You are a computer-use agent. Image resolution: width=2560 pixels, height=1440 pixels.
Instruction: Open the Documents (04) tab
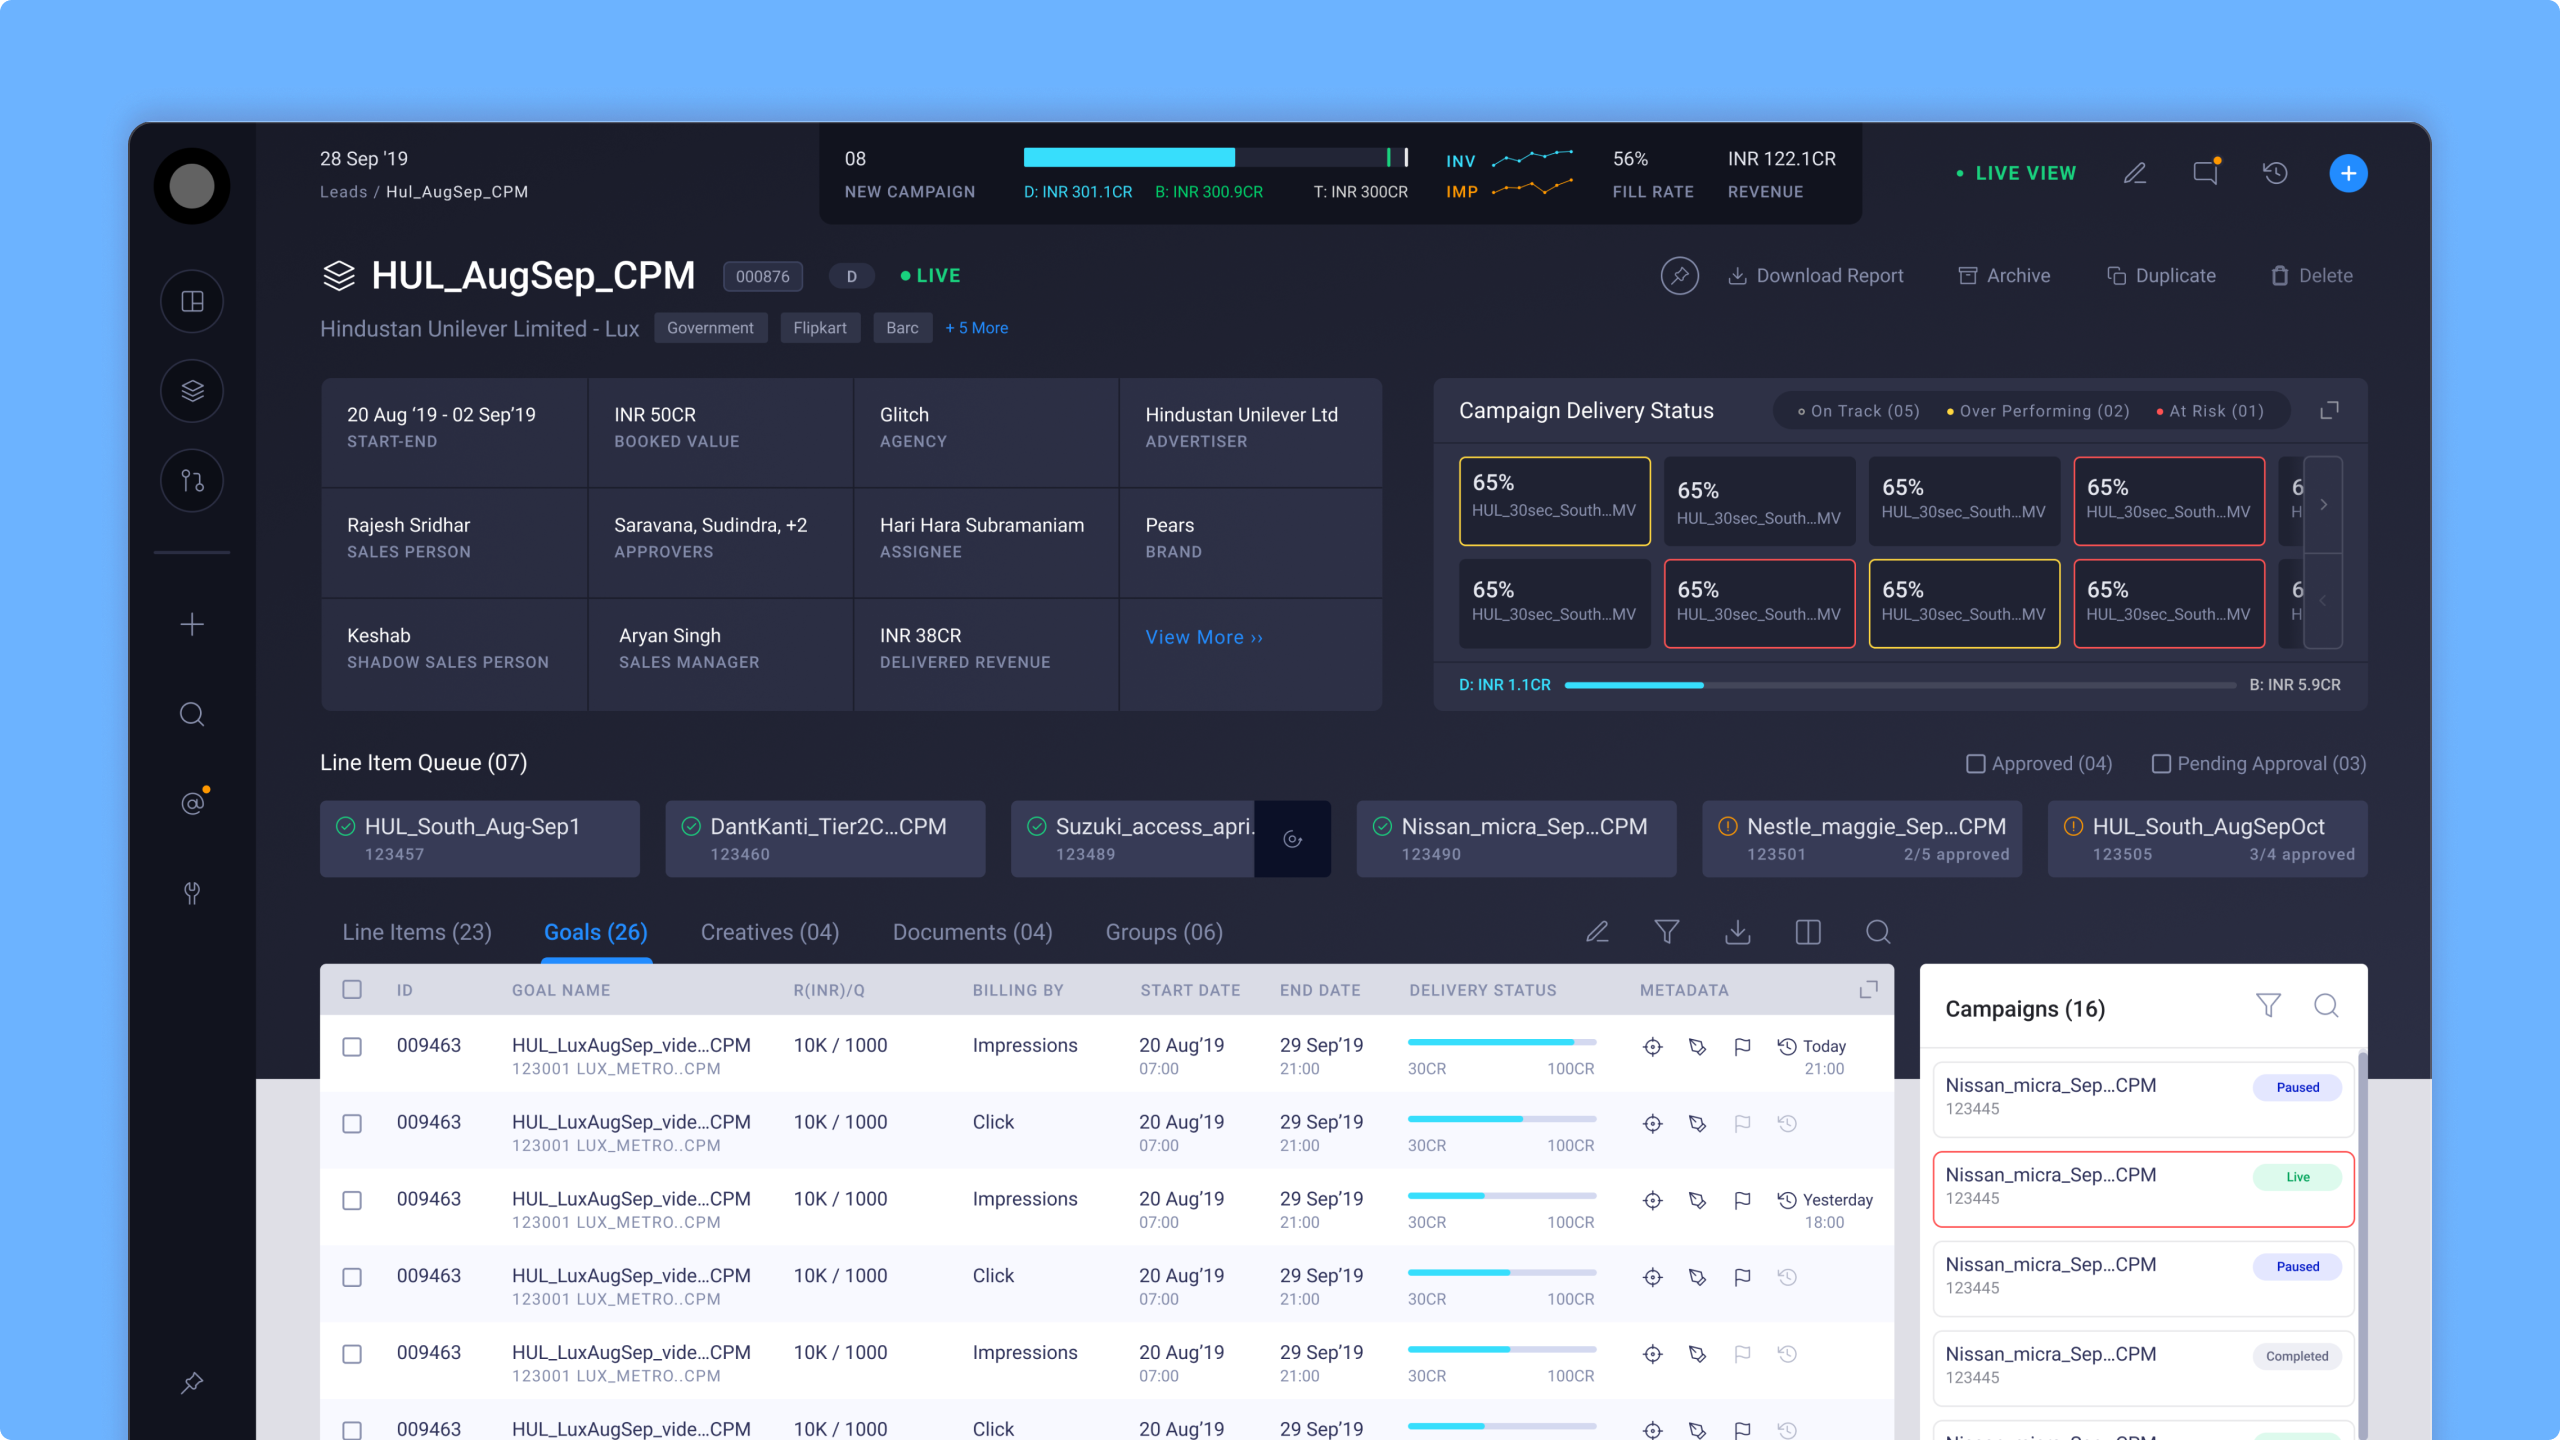pyautogui.click(x=973, y=932)
